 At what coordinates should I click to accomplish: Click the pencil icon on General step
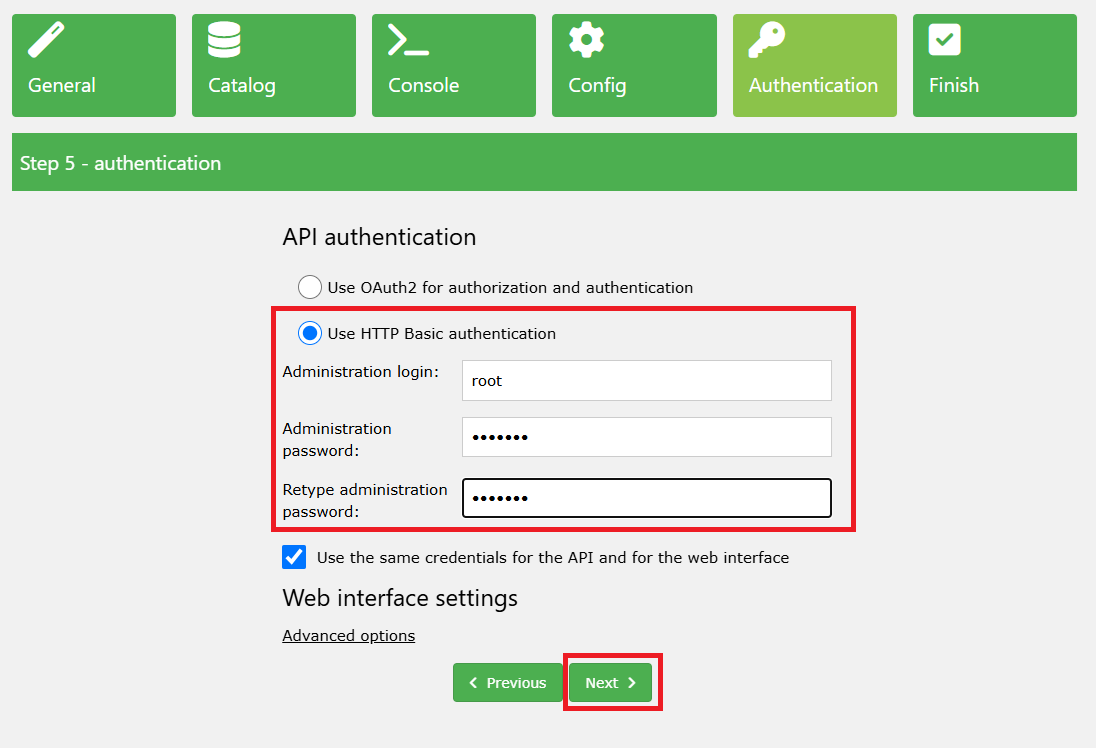[46, 39]
